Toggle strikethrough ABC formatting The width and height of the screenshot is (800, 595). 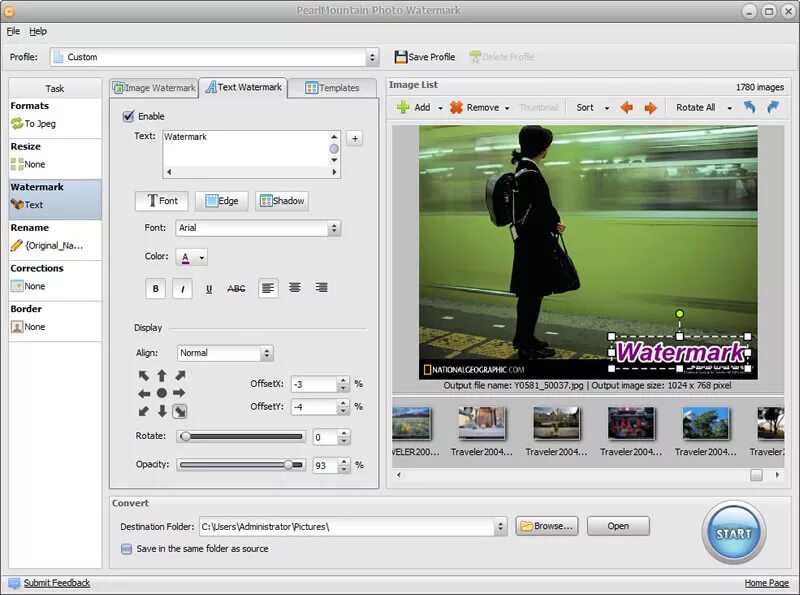coord(236,289)
